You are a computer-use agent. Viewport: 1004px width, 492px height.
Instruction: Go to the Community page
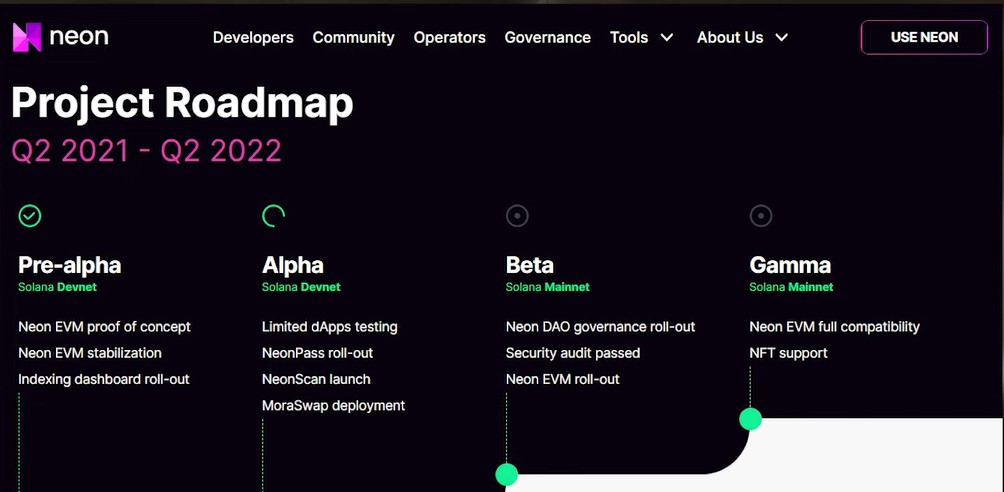click(353, 38)
